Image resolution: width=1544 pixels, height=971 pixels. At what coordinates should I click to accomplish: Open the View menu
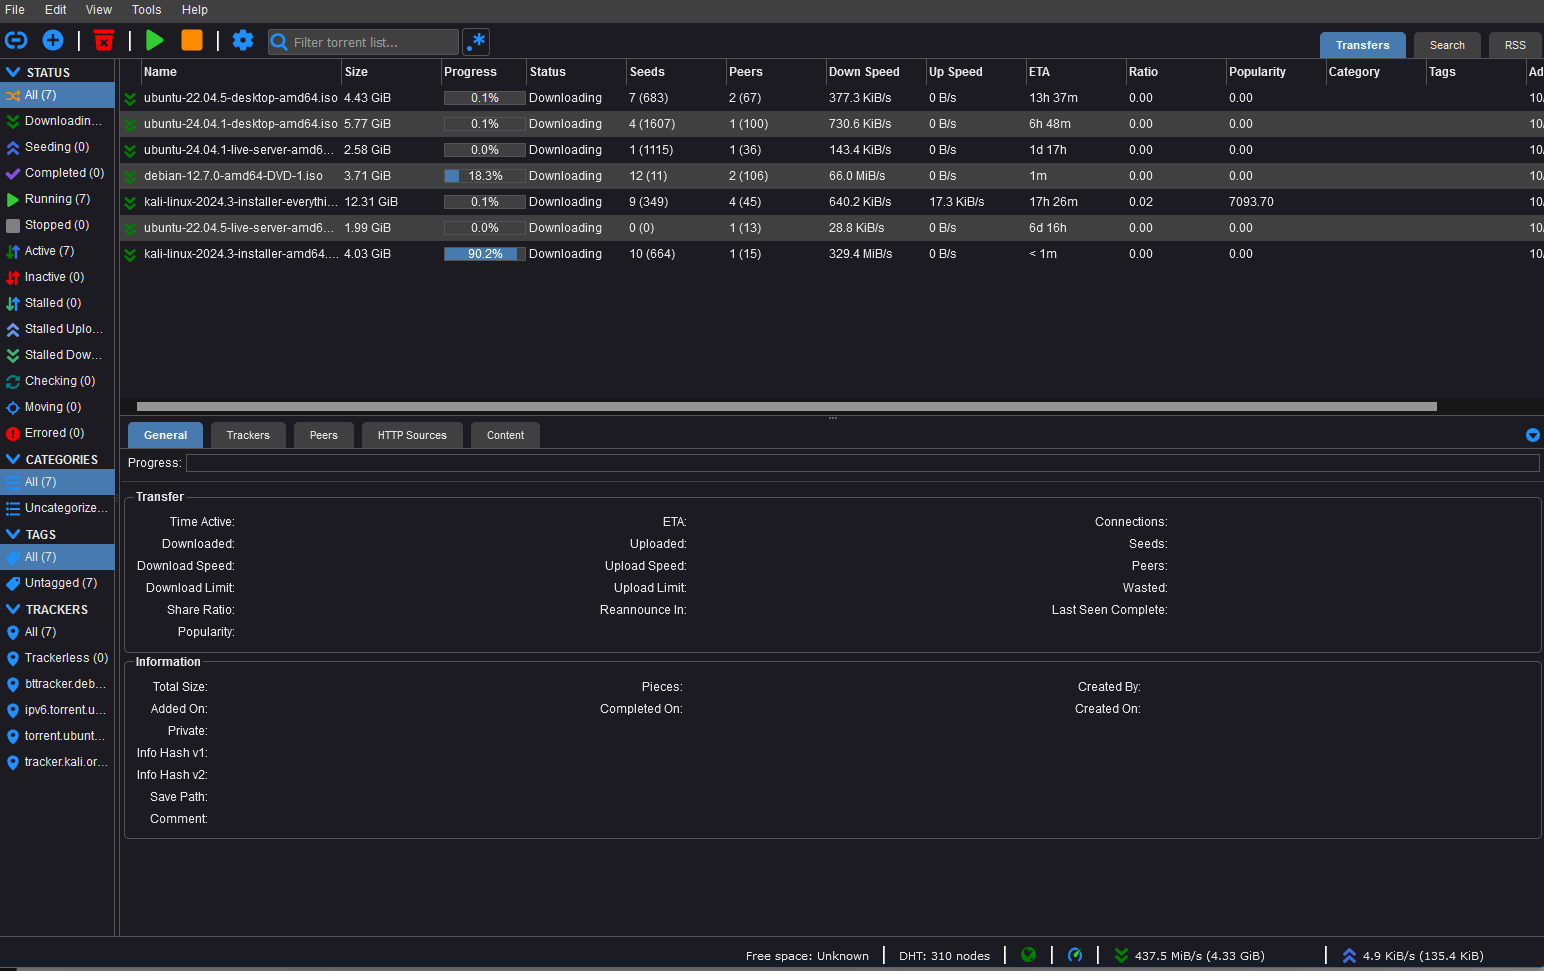click(x=99, y=10)
